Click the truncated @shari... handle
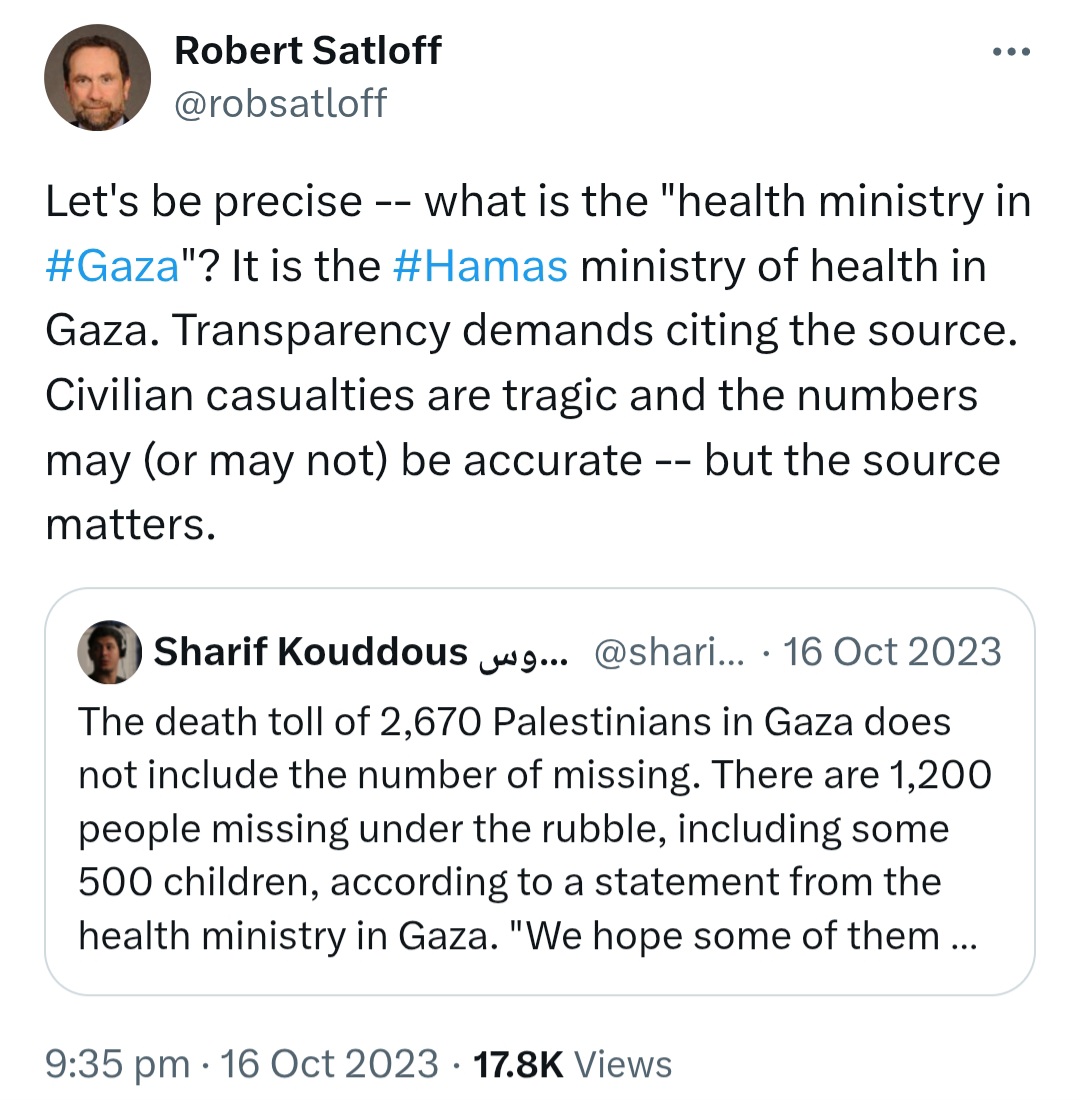Viewport: 1080px width, 1103px height. click(670, 652)
